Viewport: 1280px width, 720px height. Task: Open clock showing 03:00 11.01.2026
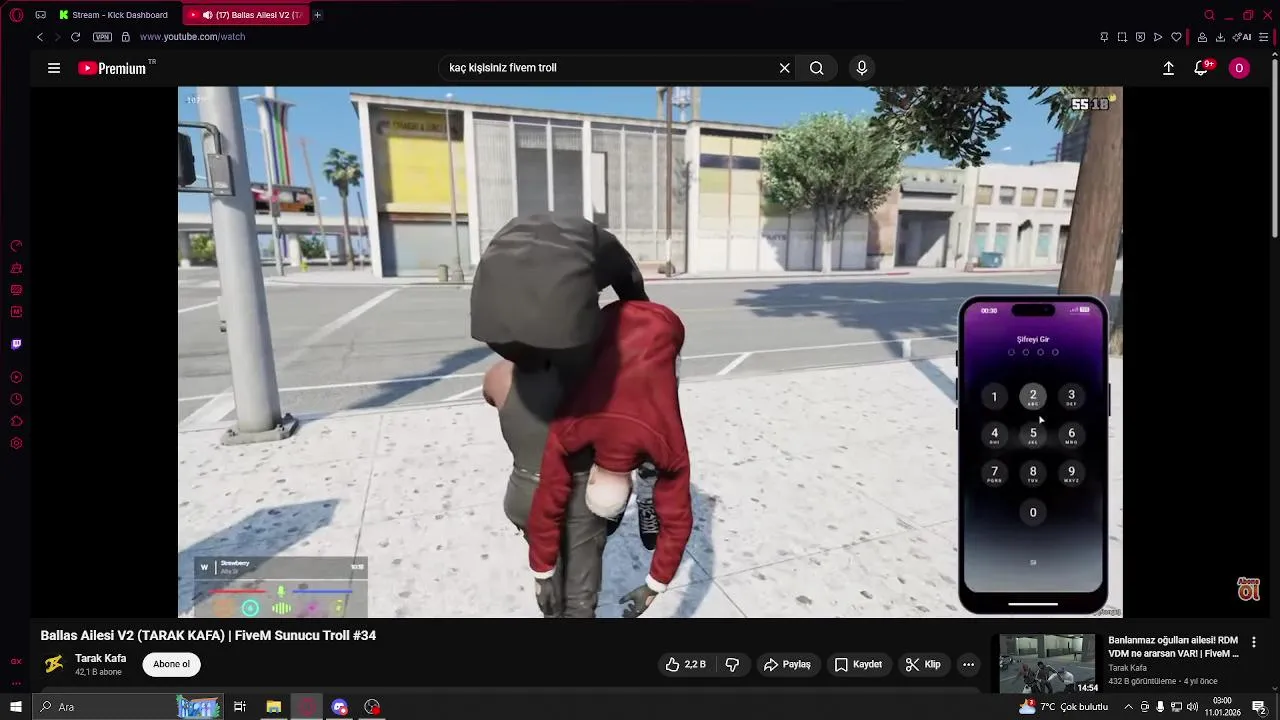[1222, 707]
